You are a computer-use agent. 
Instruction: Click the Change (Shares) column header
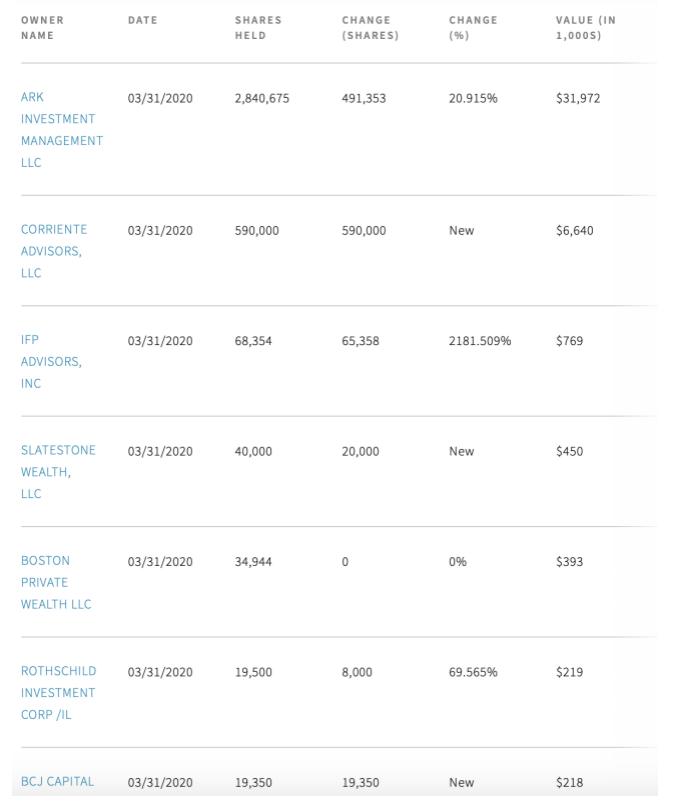[x=370, y=28]
